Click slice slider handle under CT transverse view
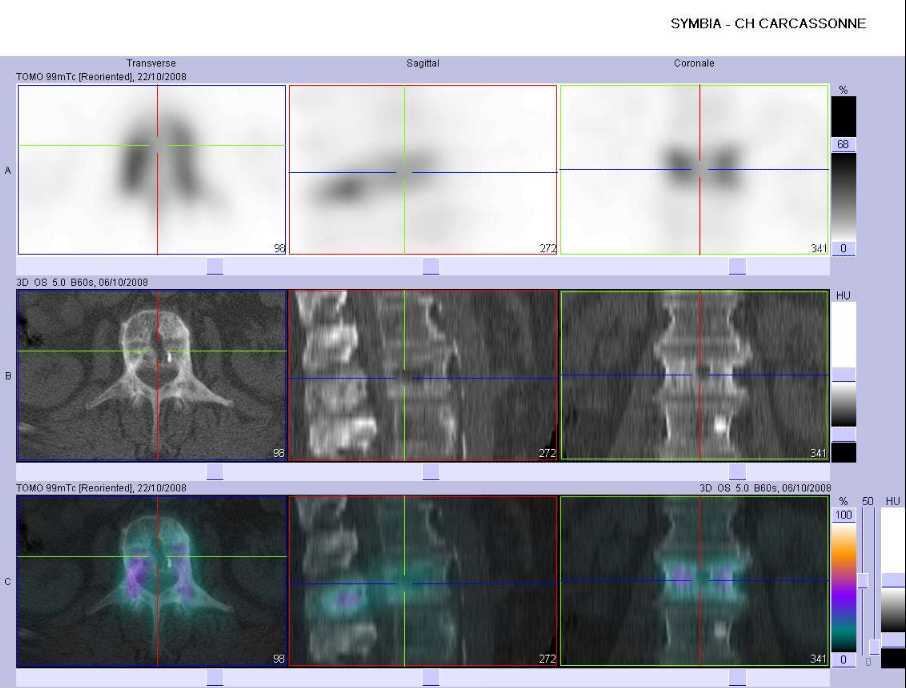The image size is (906, 688). click(x=215, y=472)
